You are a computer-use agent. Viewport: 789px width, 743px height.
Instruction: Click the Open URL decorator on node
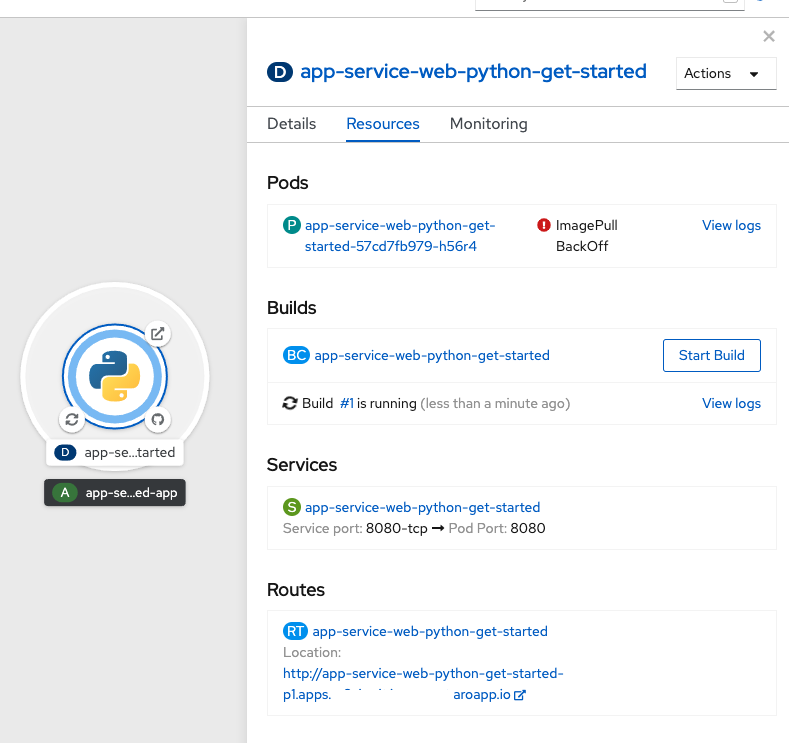pos(157,334)
